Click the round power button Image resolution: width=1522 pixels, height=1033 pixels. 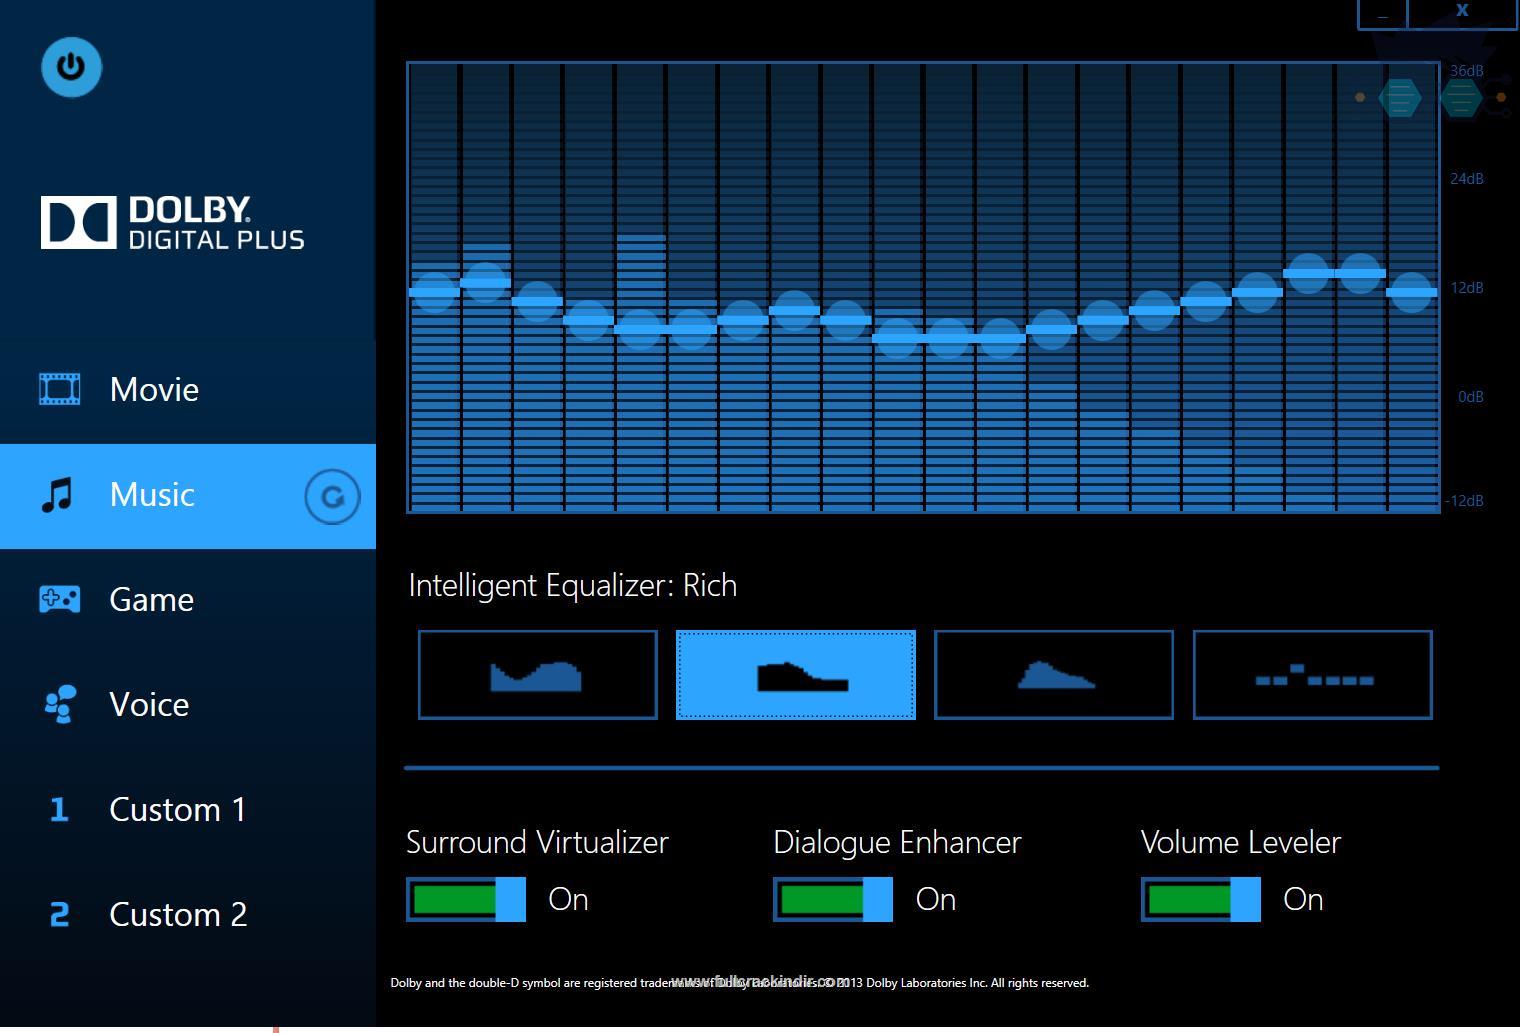[x=71, y=67]
